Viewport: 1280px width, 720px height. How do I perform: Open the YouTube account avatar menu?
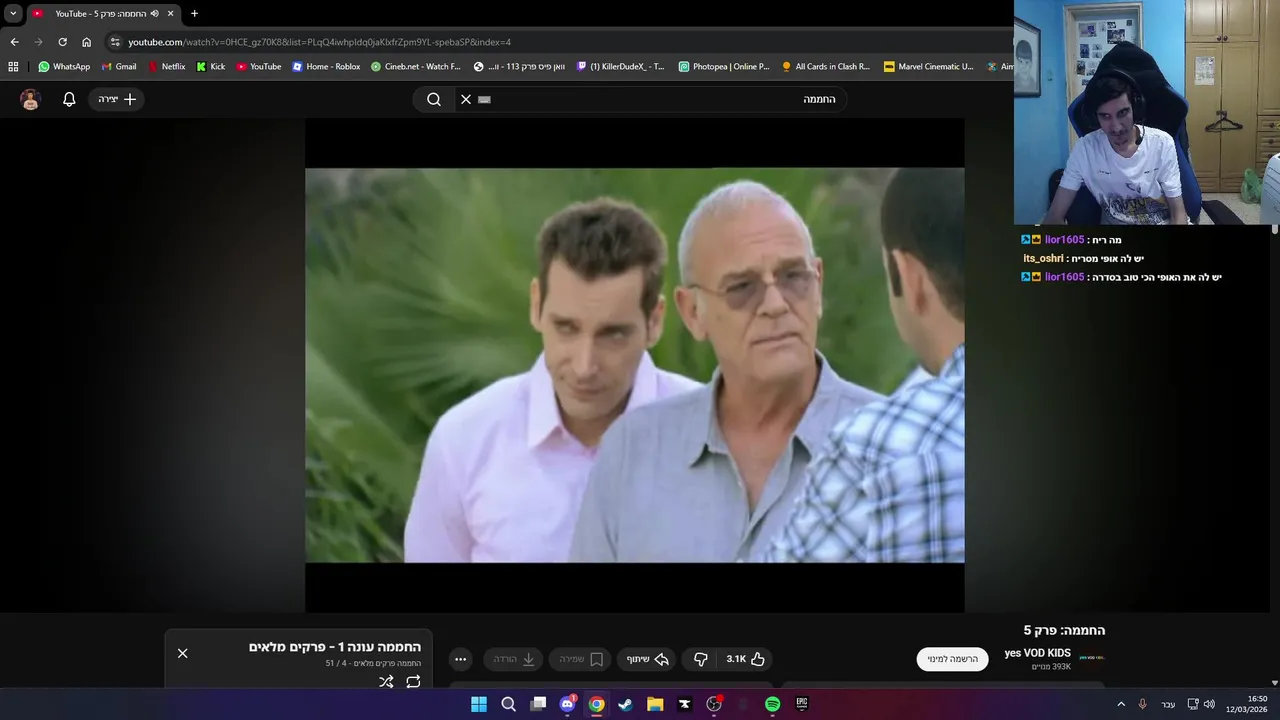(x=30, y=99)
